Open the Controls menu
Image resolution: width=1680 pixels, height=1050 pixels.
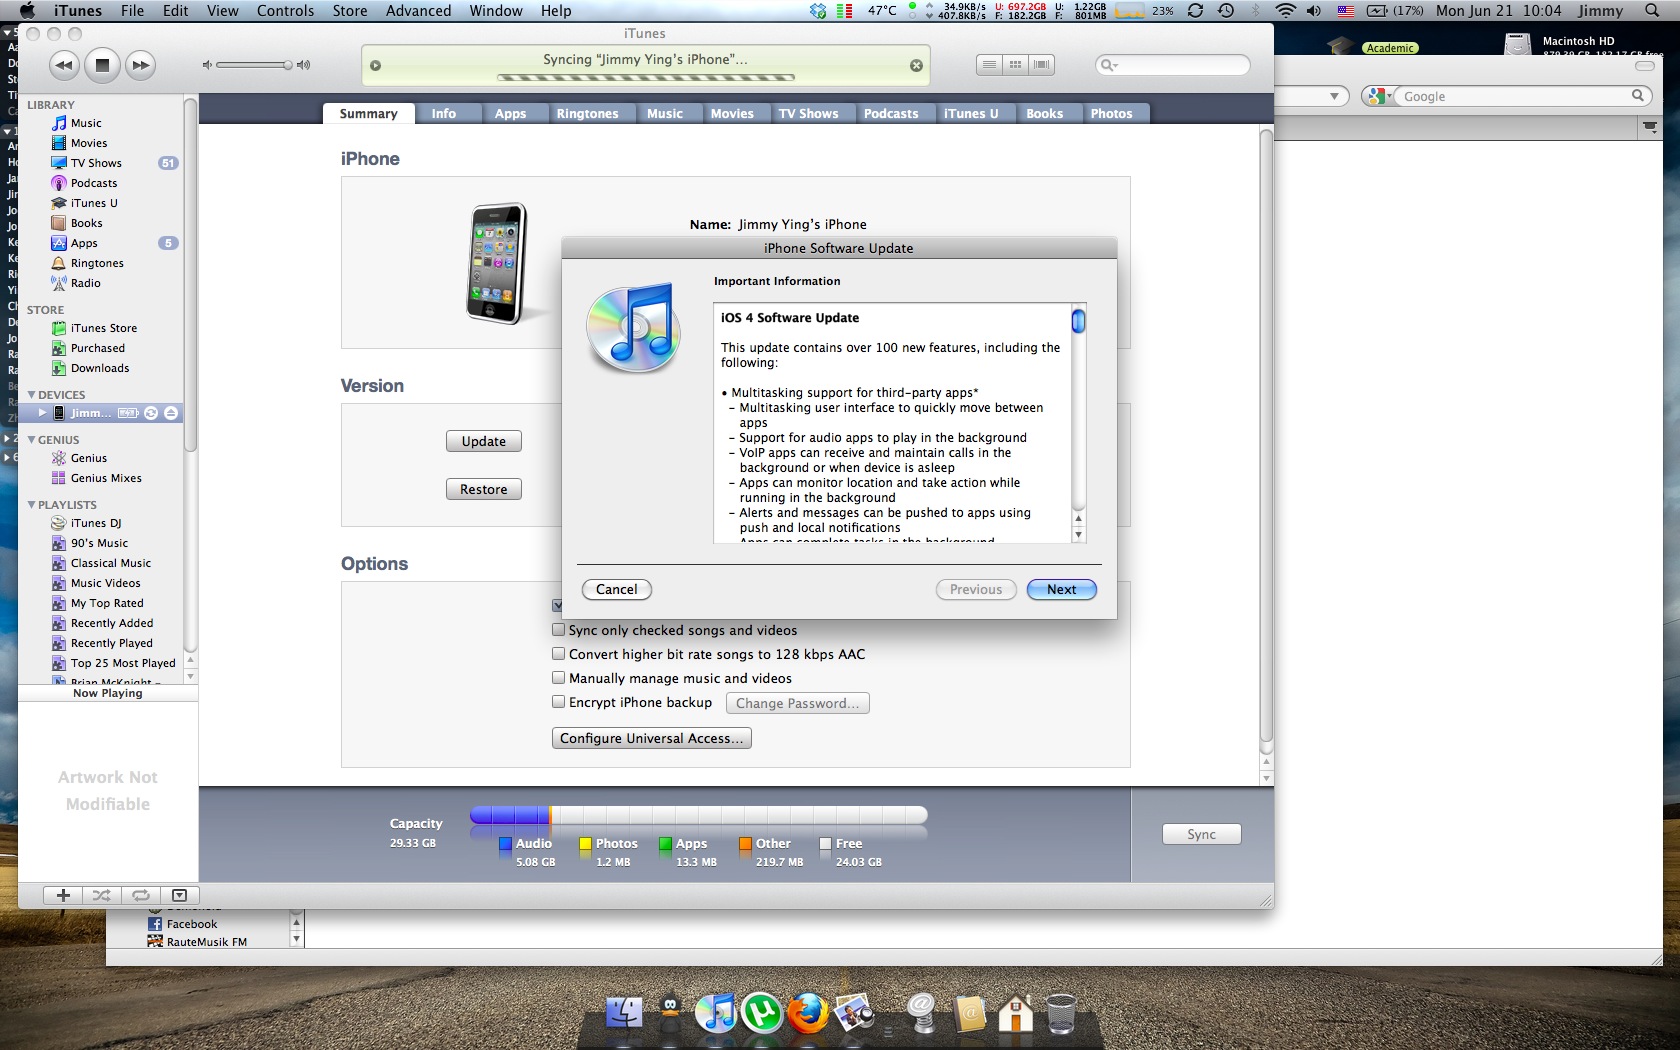(x=285, y=11)
